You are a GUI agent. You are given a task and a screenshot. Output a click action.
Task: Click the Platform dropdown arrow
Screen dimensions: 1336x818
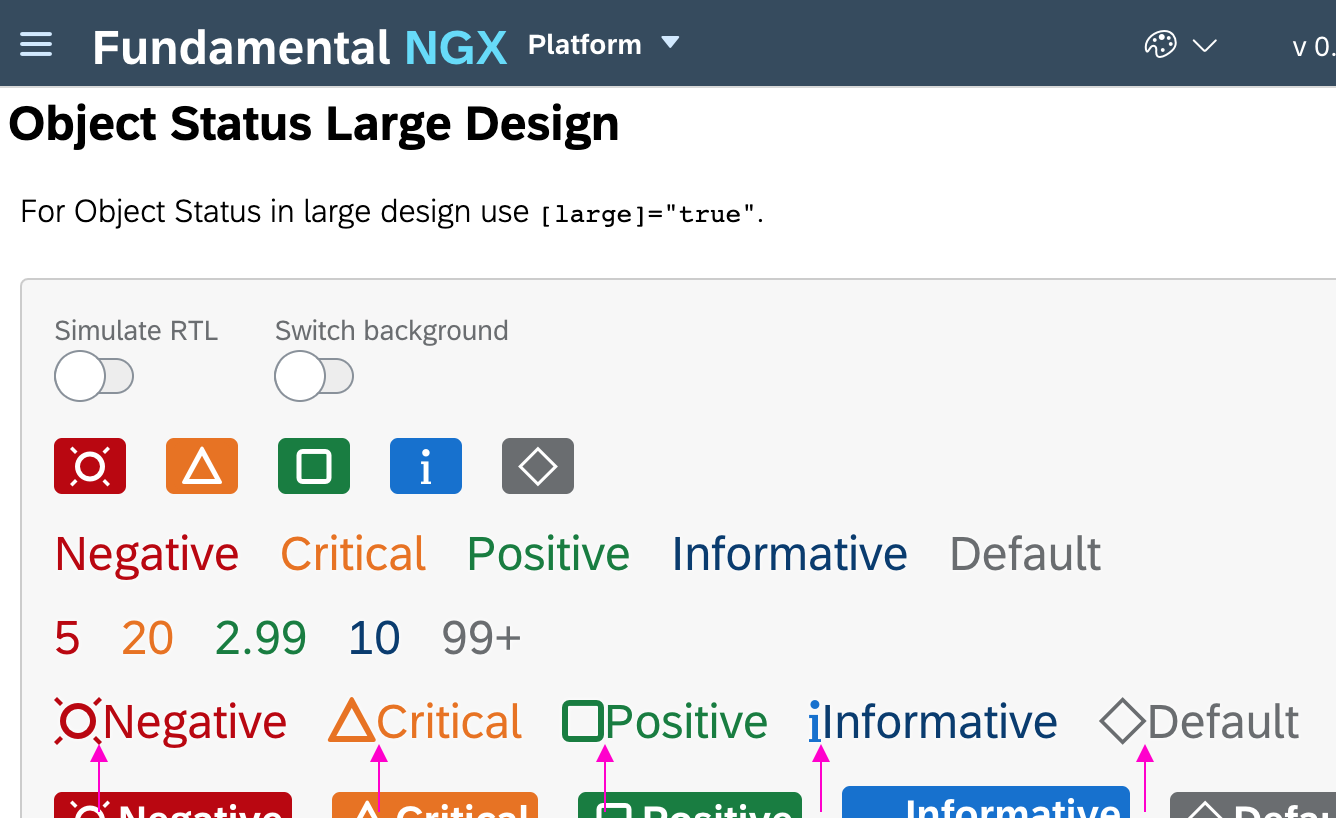(x=671, y=43)
